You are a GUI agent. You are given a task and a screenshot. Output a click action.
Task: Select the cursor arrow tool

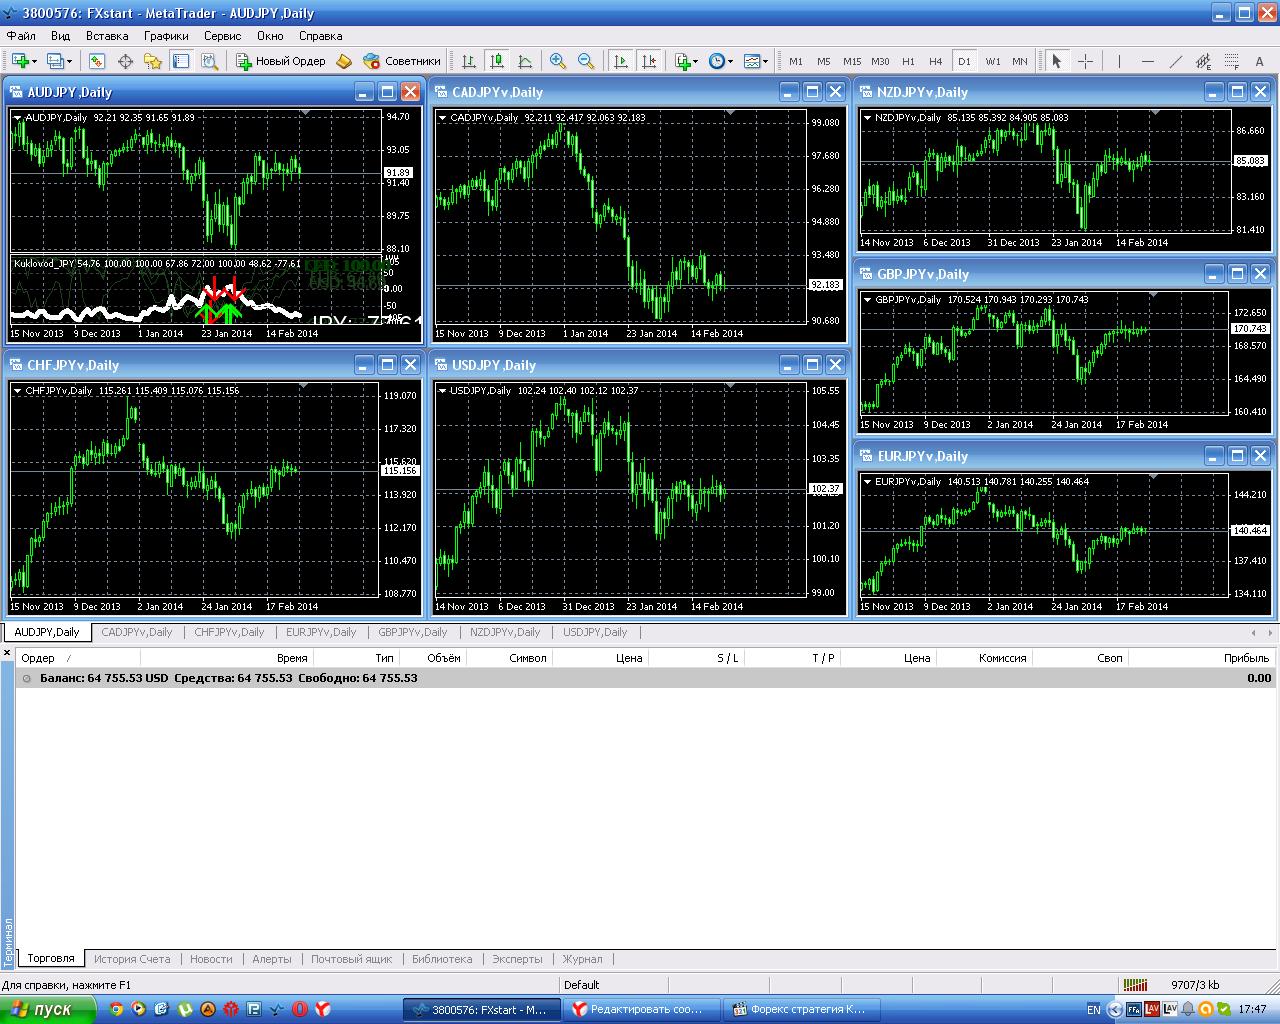tap(1057, 61)
